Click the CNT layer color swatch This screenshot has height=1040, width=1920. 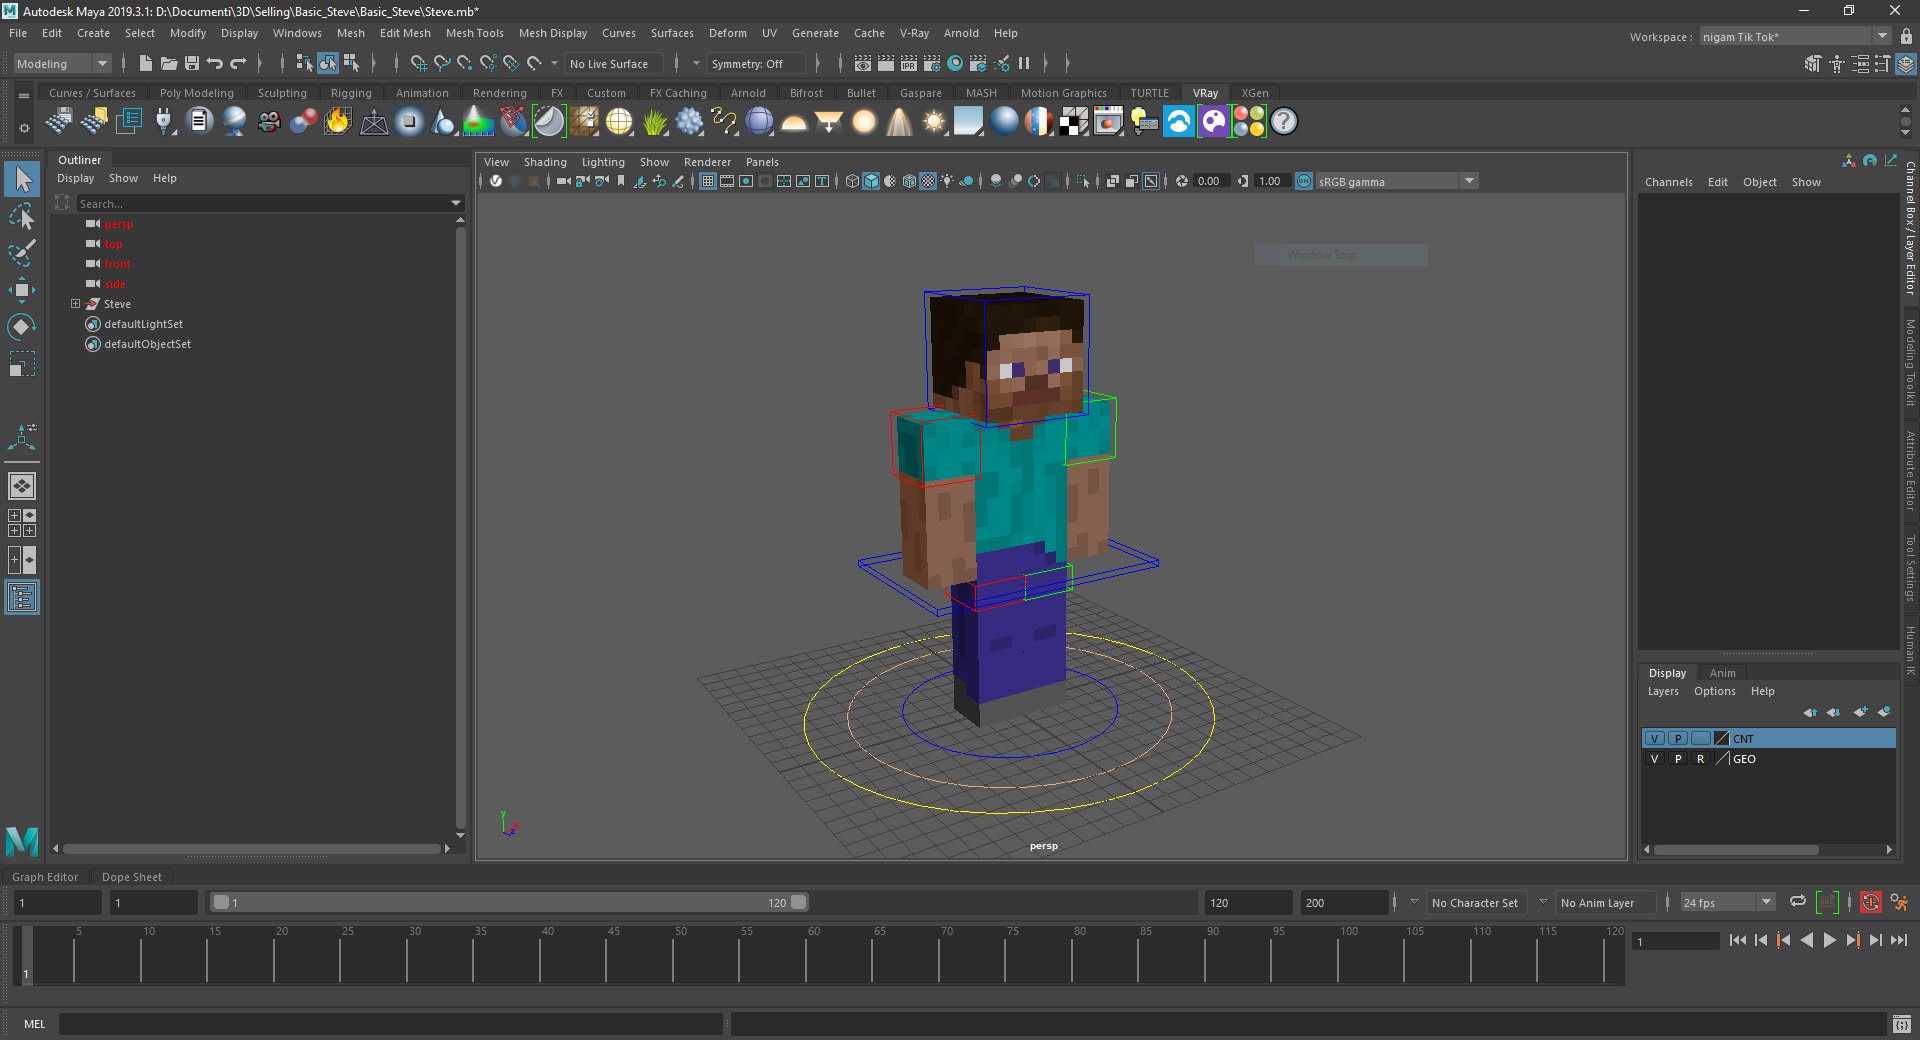point(1721,739)
